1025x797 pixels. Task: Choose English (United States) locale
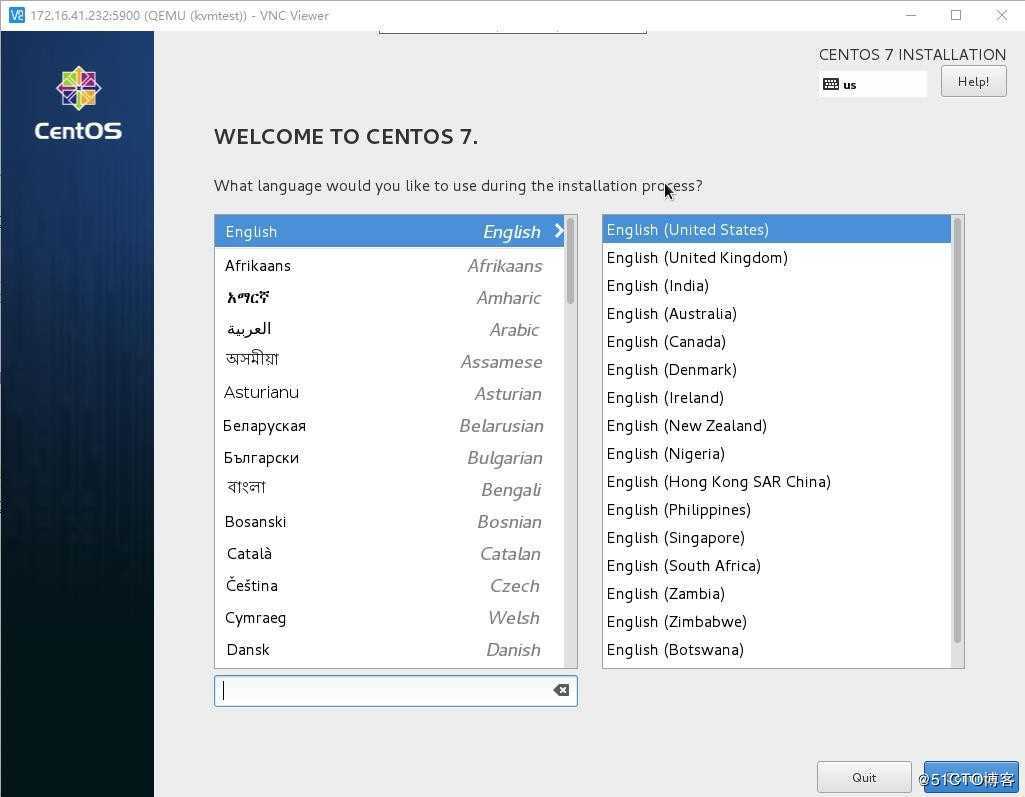click(x=777, y=229)
